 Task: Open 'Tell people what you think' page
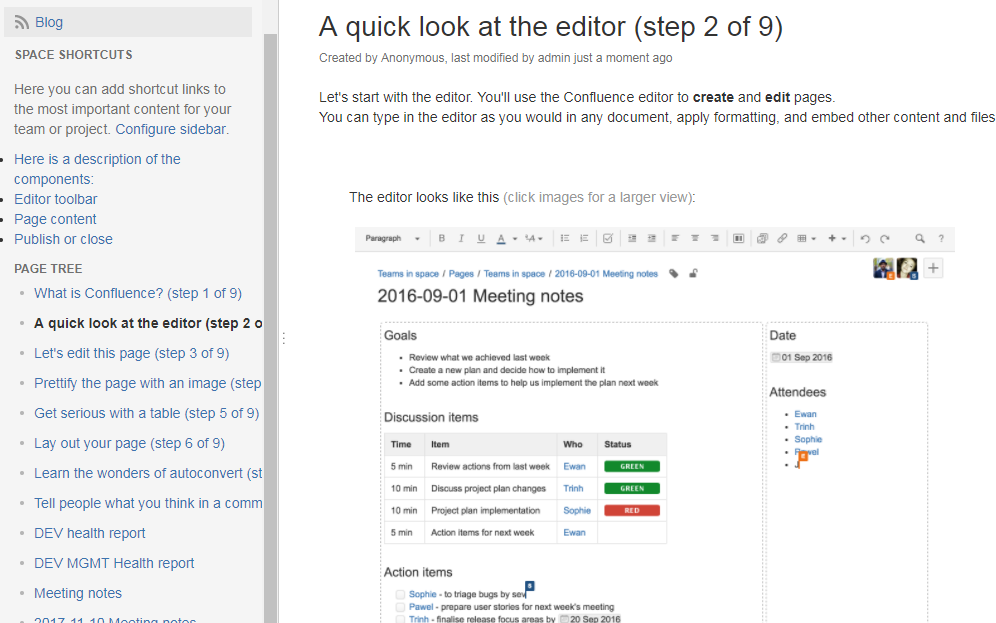(148, 503)
